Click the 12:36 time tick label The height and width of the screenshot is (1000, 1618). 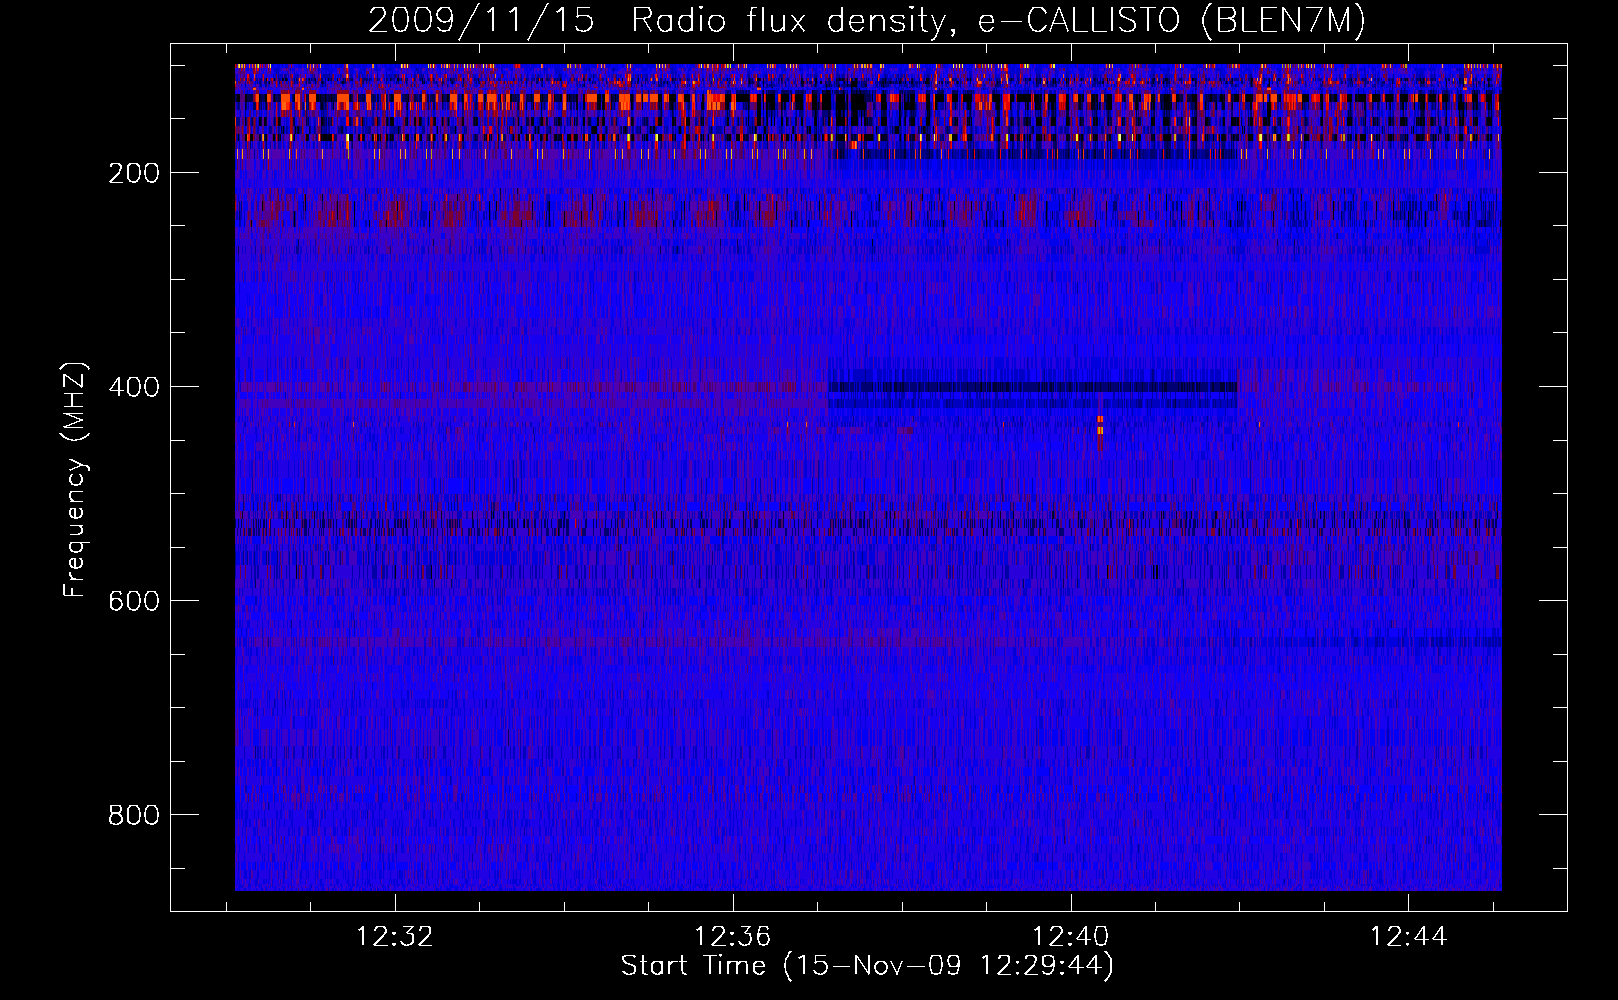pos(733,937)
